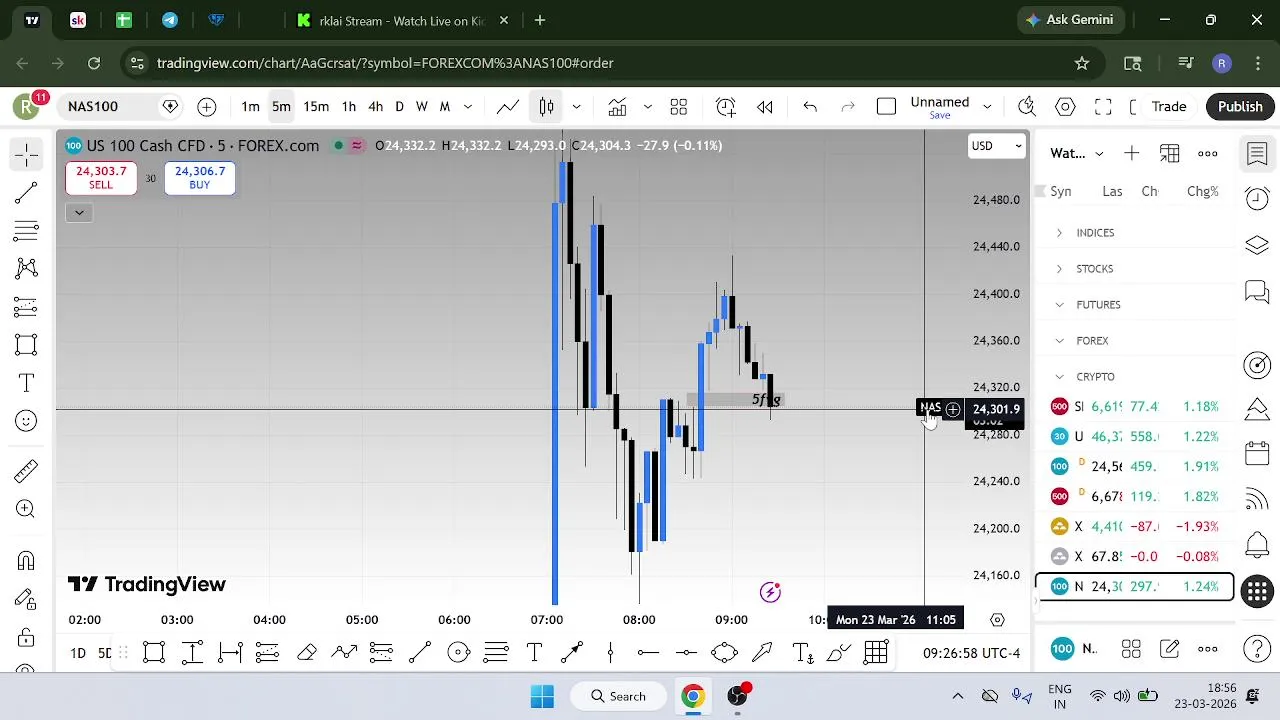Click the Publish button
Viewport: 1280px width, 720px height.
coord(1240,107)
